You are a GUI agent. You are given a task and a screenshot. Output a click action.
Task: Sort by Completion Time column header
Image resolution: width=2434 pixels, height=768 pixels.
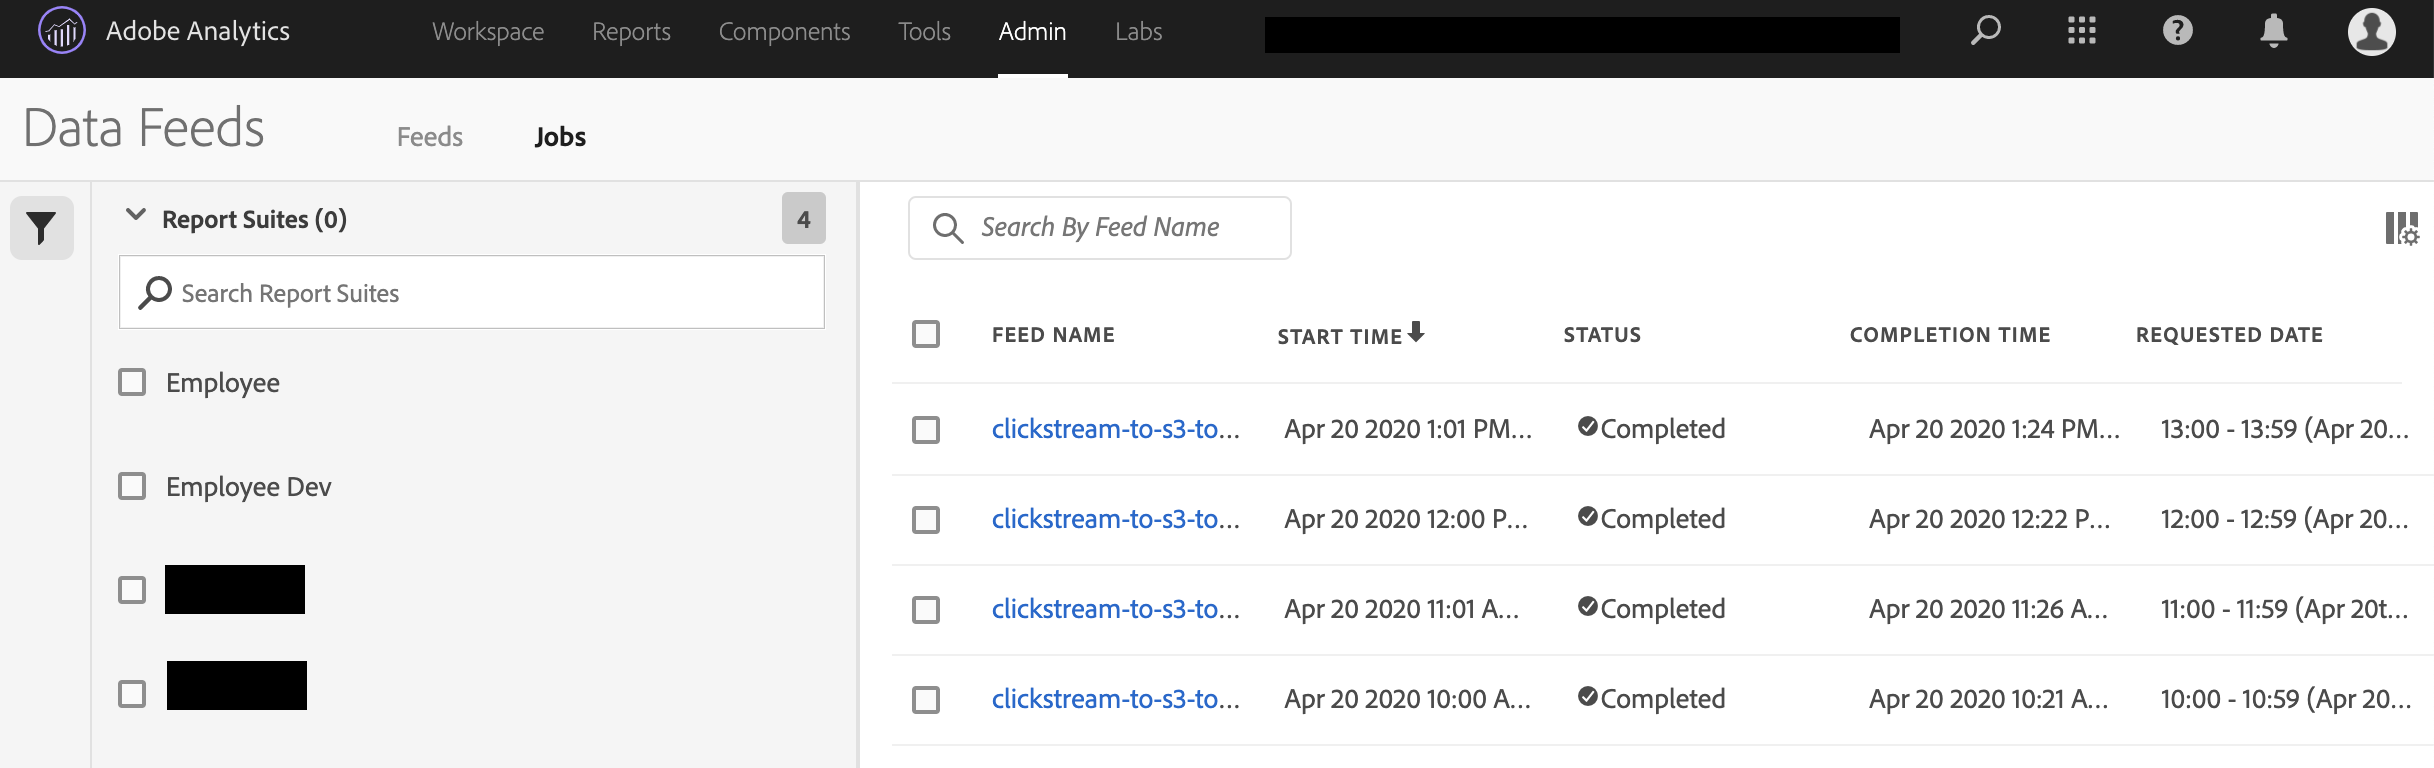point(1950,335)
